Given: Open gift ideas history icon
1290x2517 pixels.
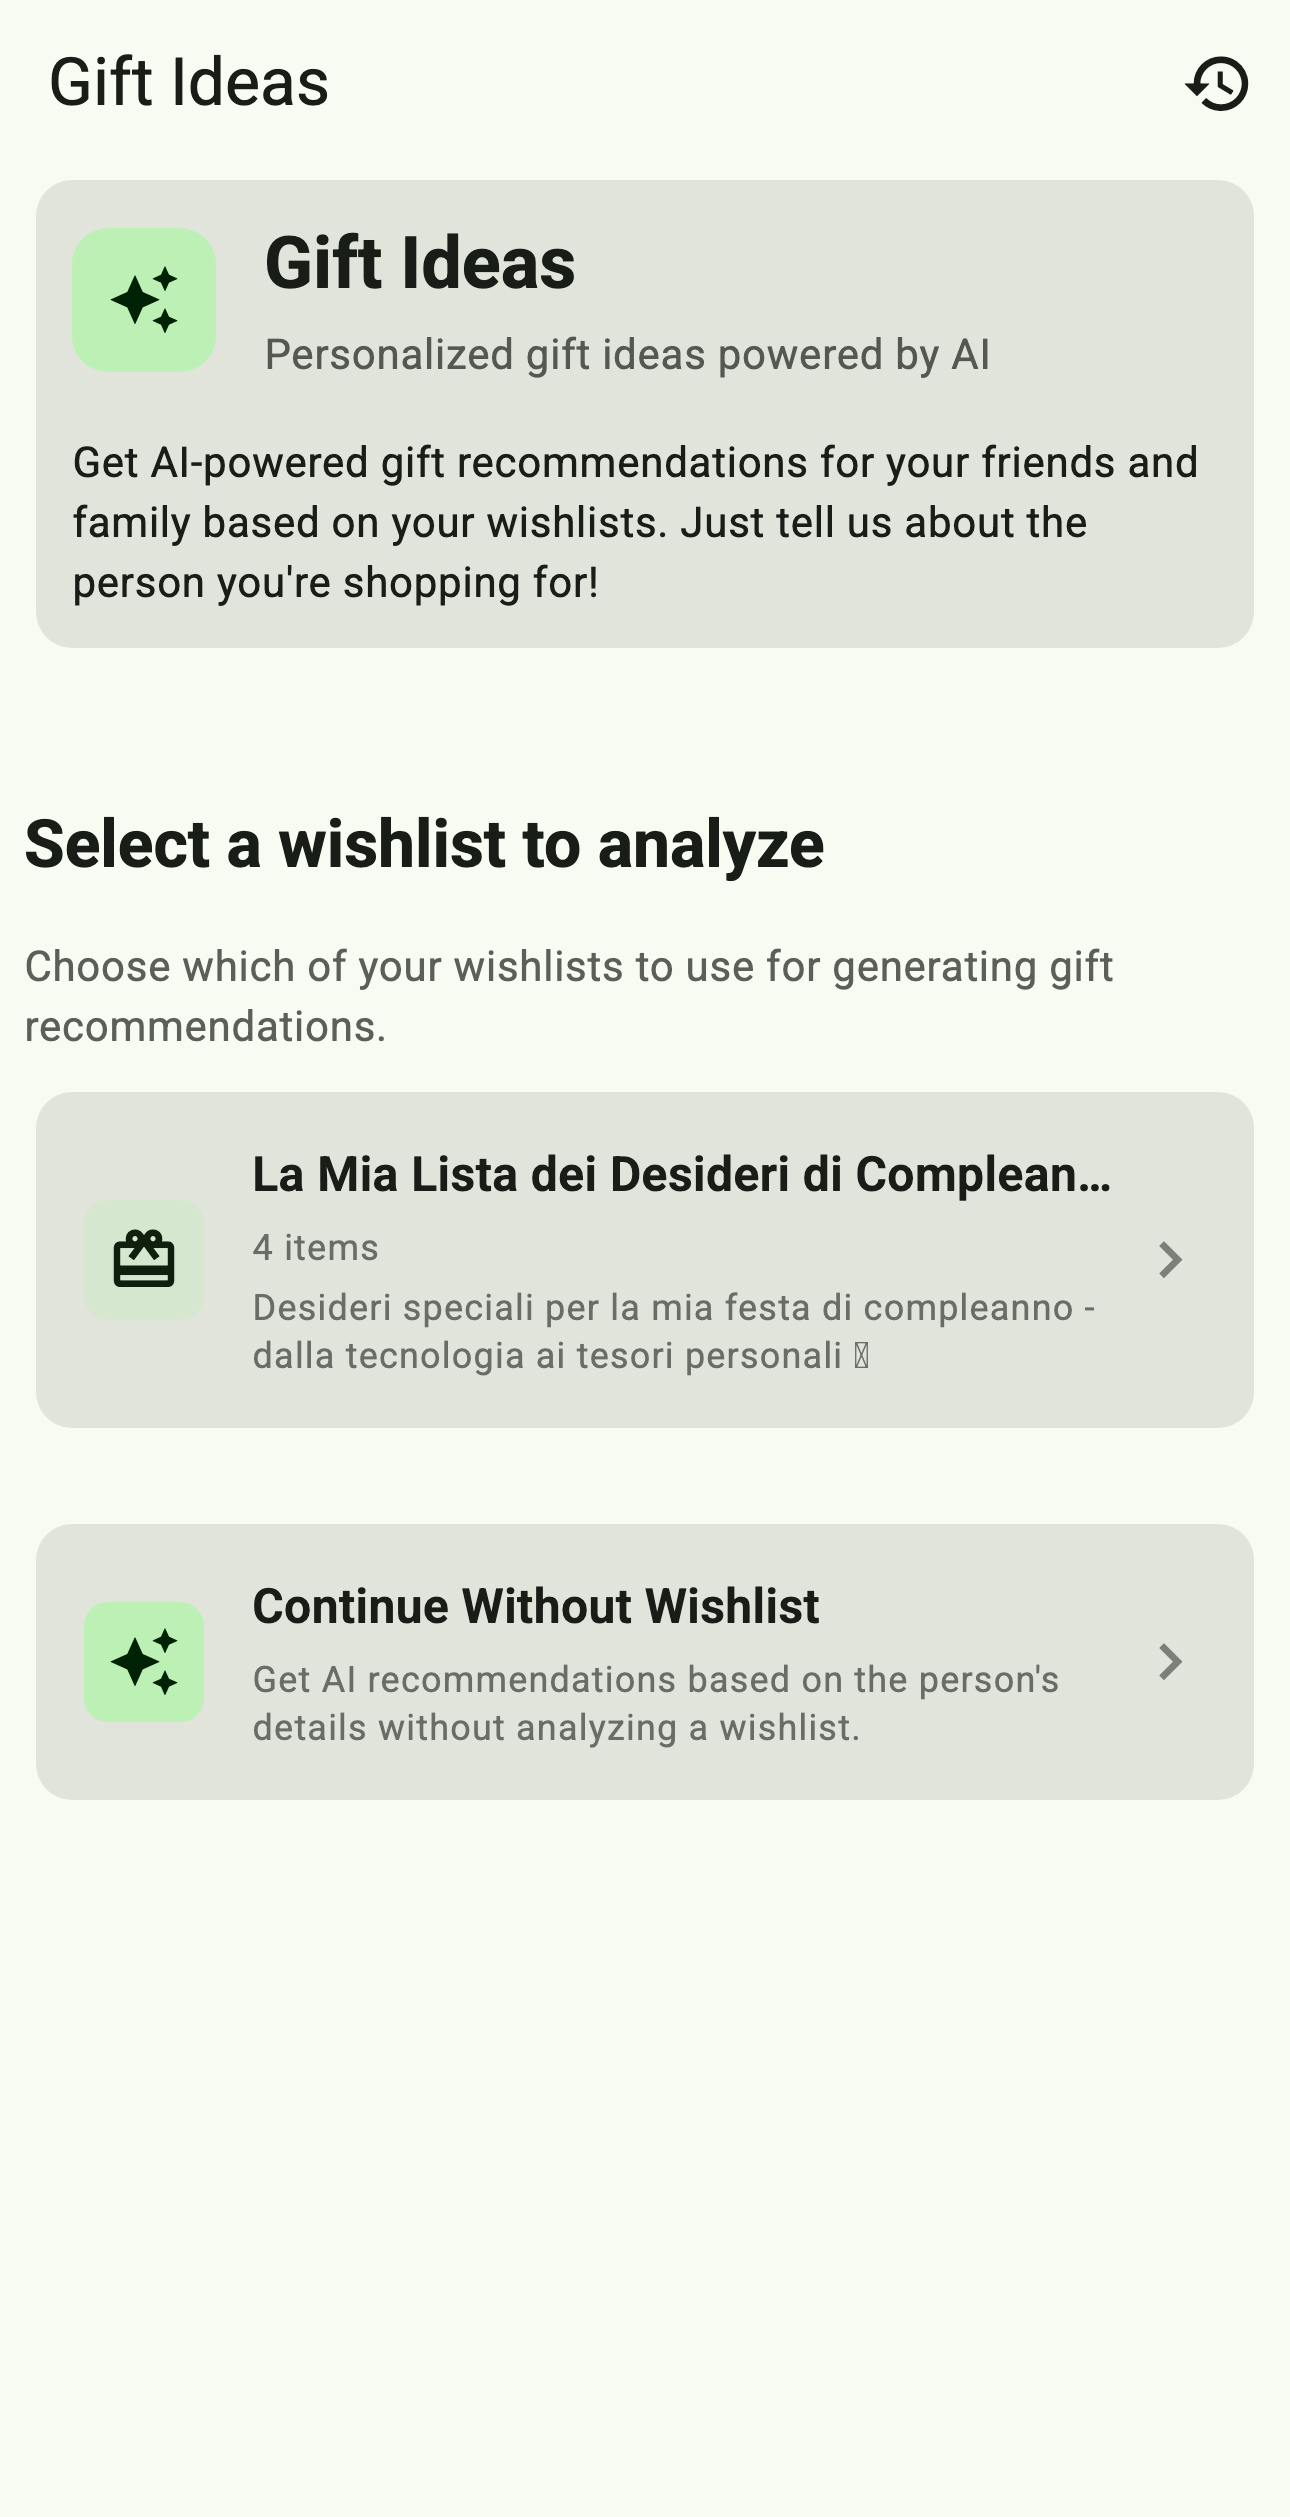Looking at the screenshot, I should coord(1217,83).
